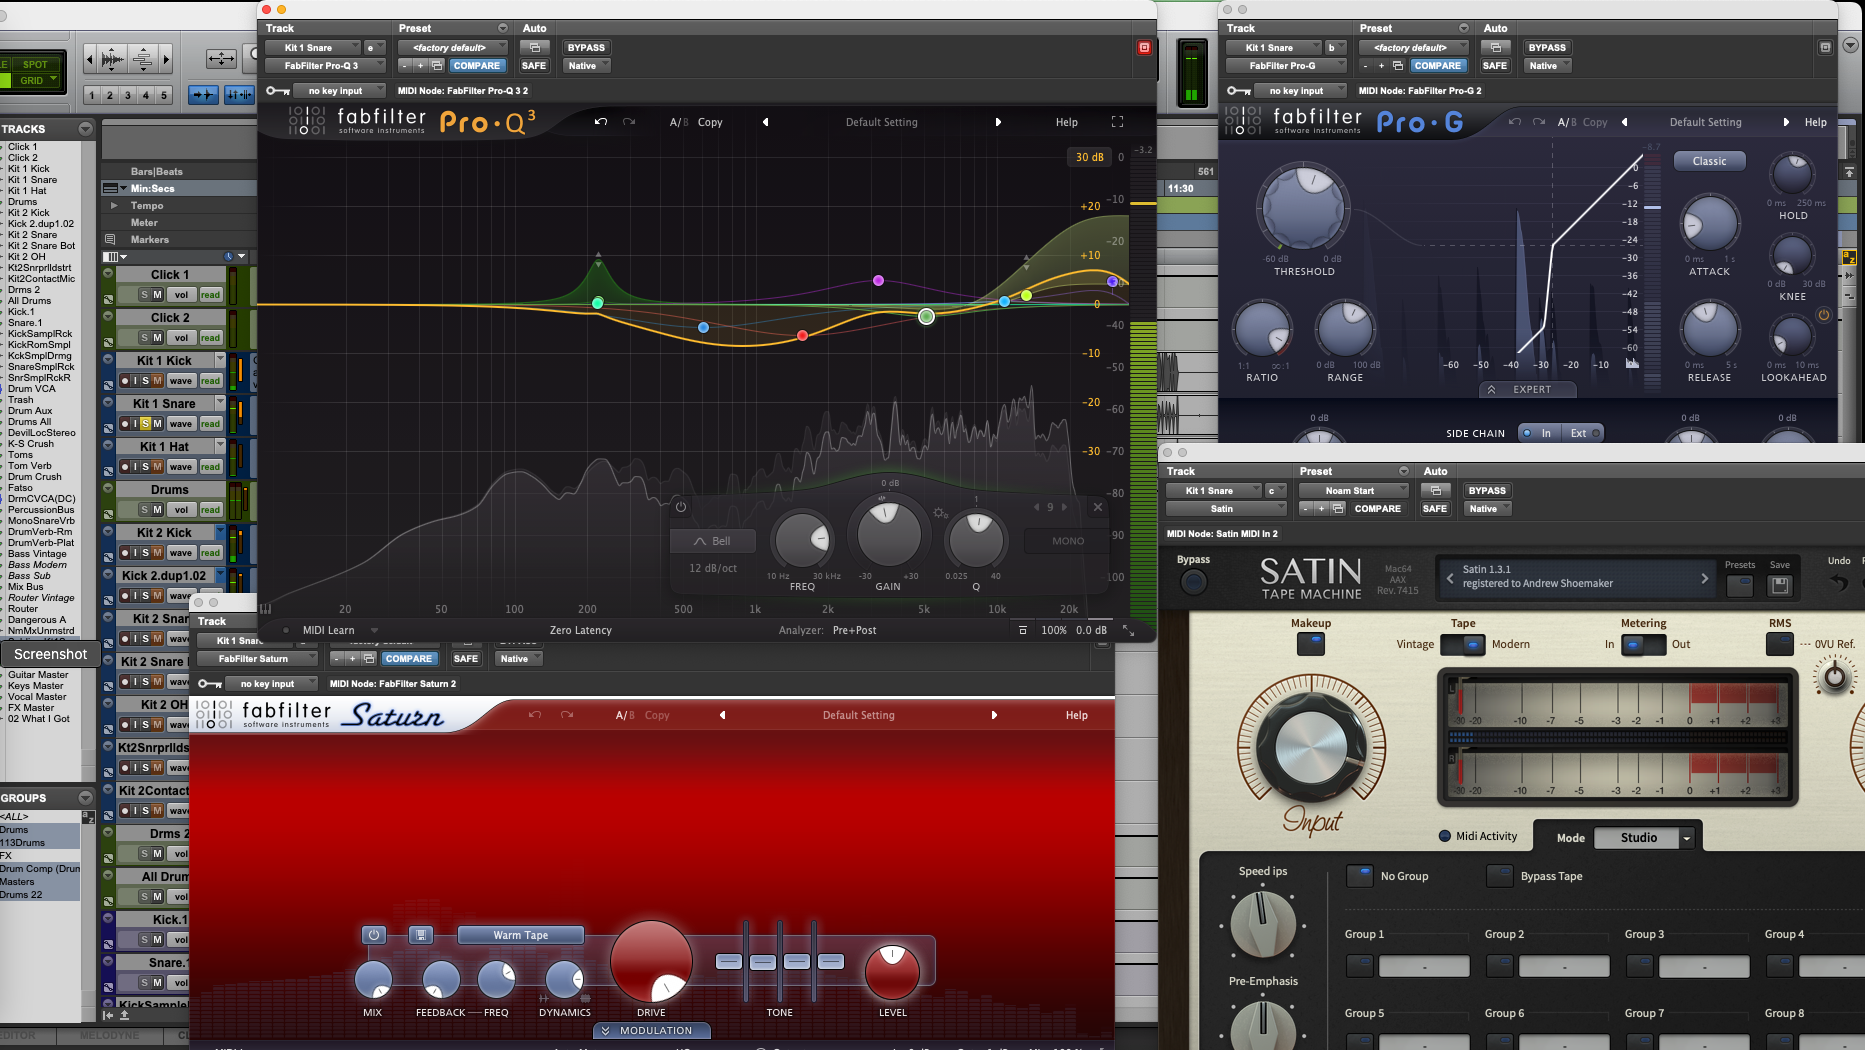Toggle Satin Bypass round button

[x=1193, y=582]
